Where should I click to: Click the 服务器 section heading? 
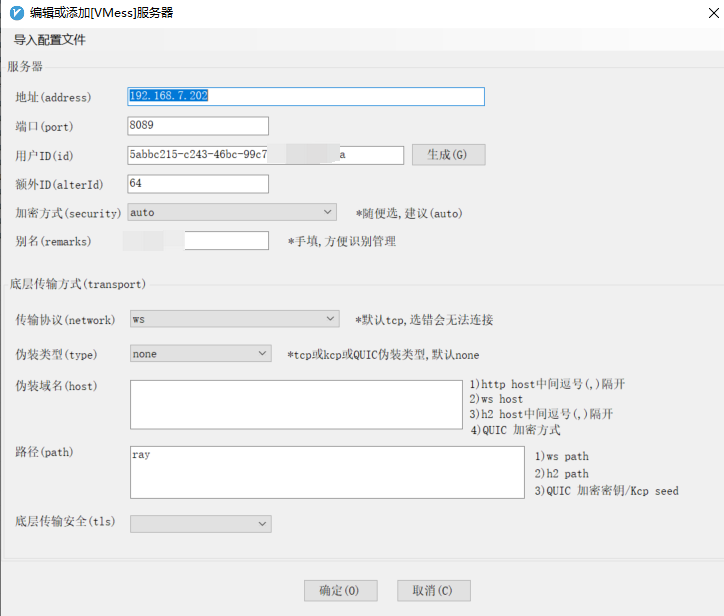25,66
